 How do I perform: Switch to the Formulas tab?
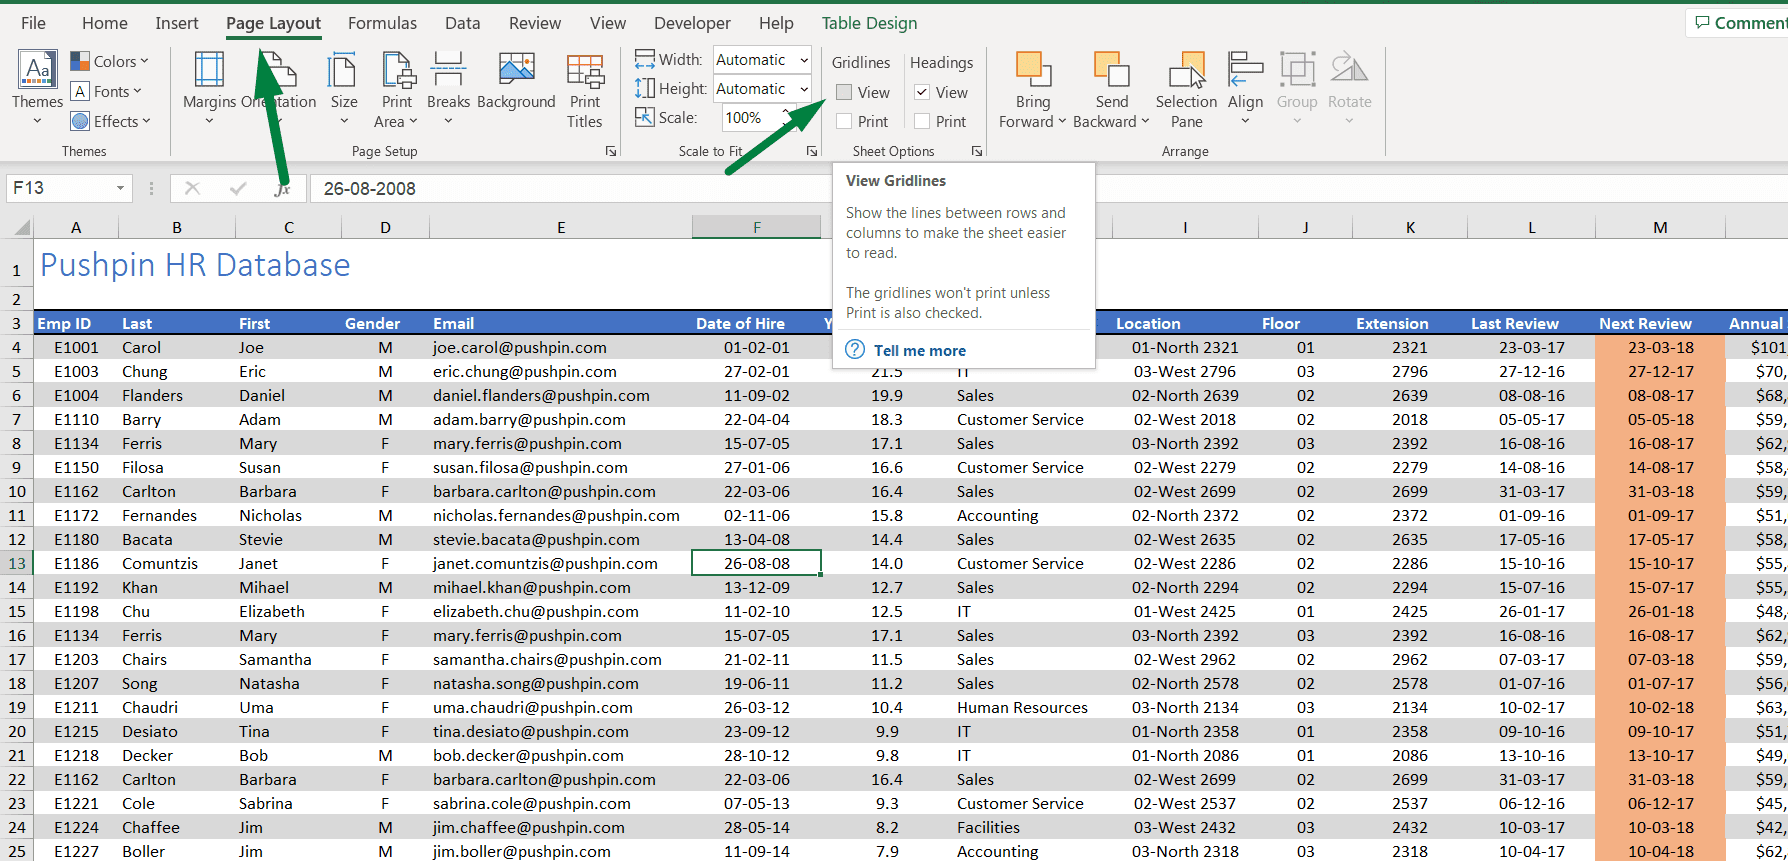[382, 22]
